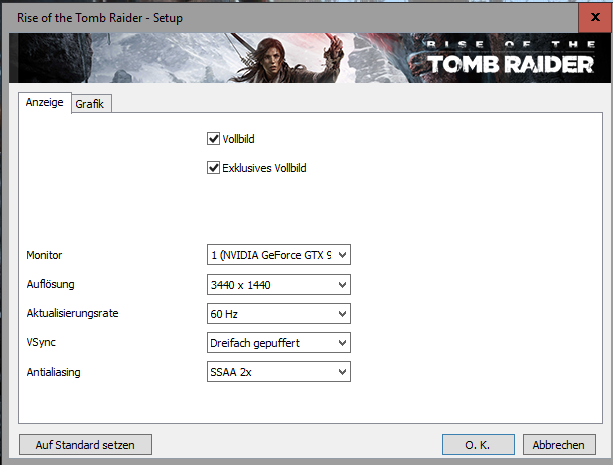Click the window title Rise of the Tomb Raider - Setup
The width and height of the screenshot is (613, 465).
pos(100,18)
